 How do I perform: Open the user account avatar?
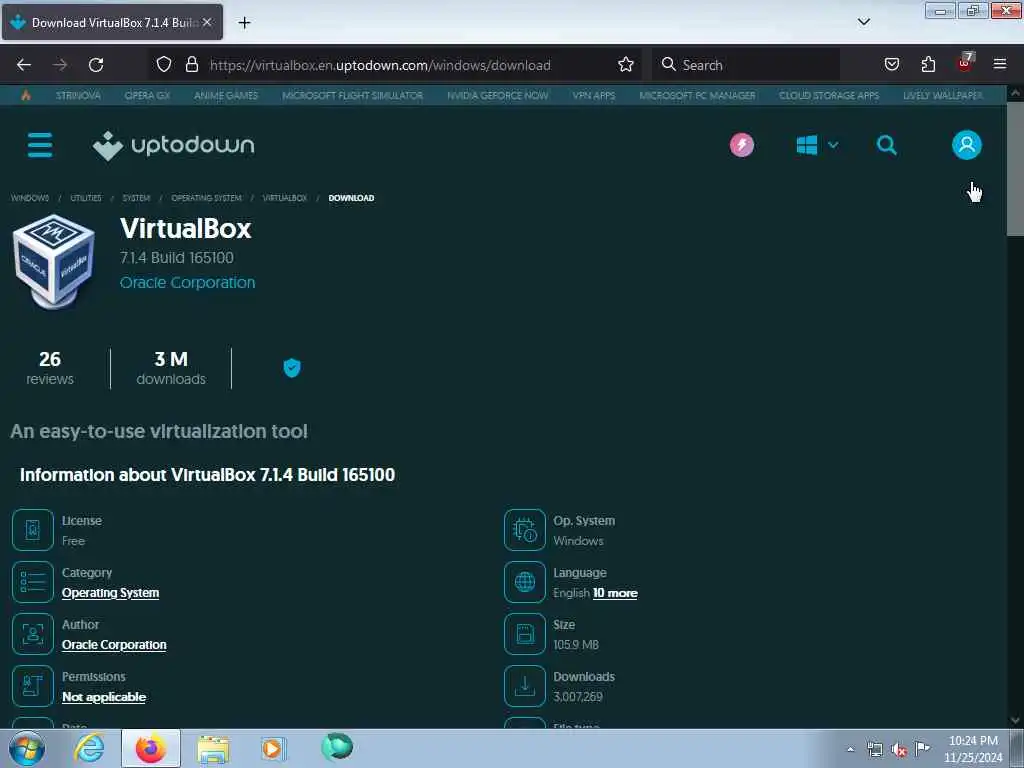[967, 145]
